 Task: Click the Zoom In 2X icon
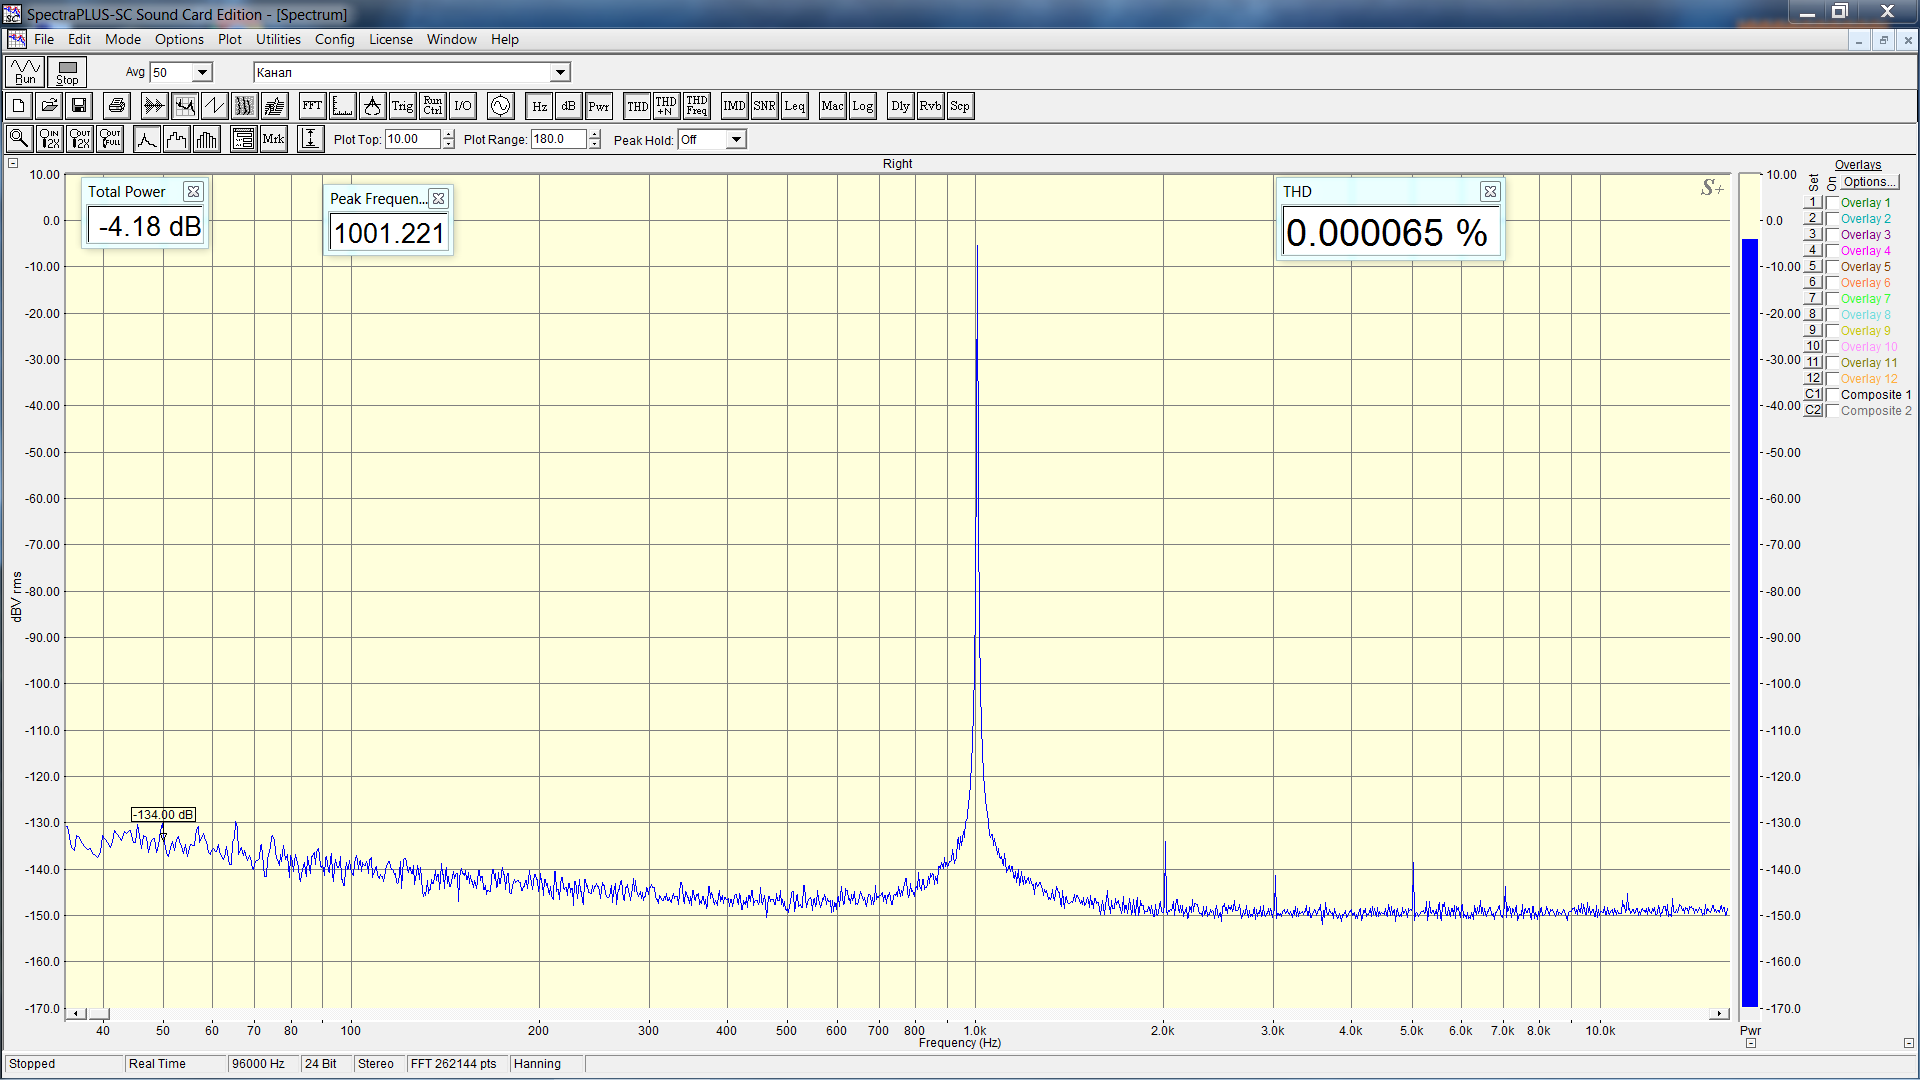pos(49,139)
